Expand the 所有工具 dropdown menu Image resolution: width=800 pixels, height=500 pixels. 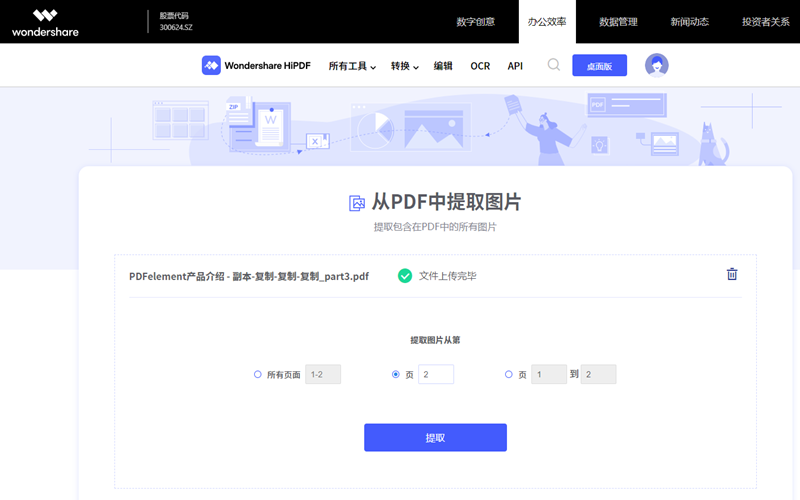click(352, 66)
